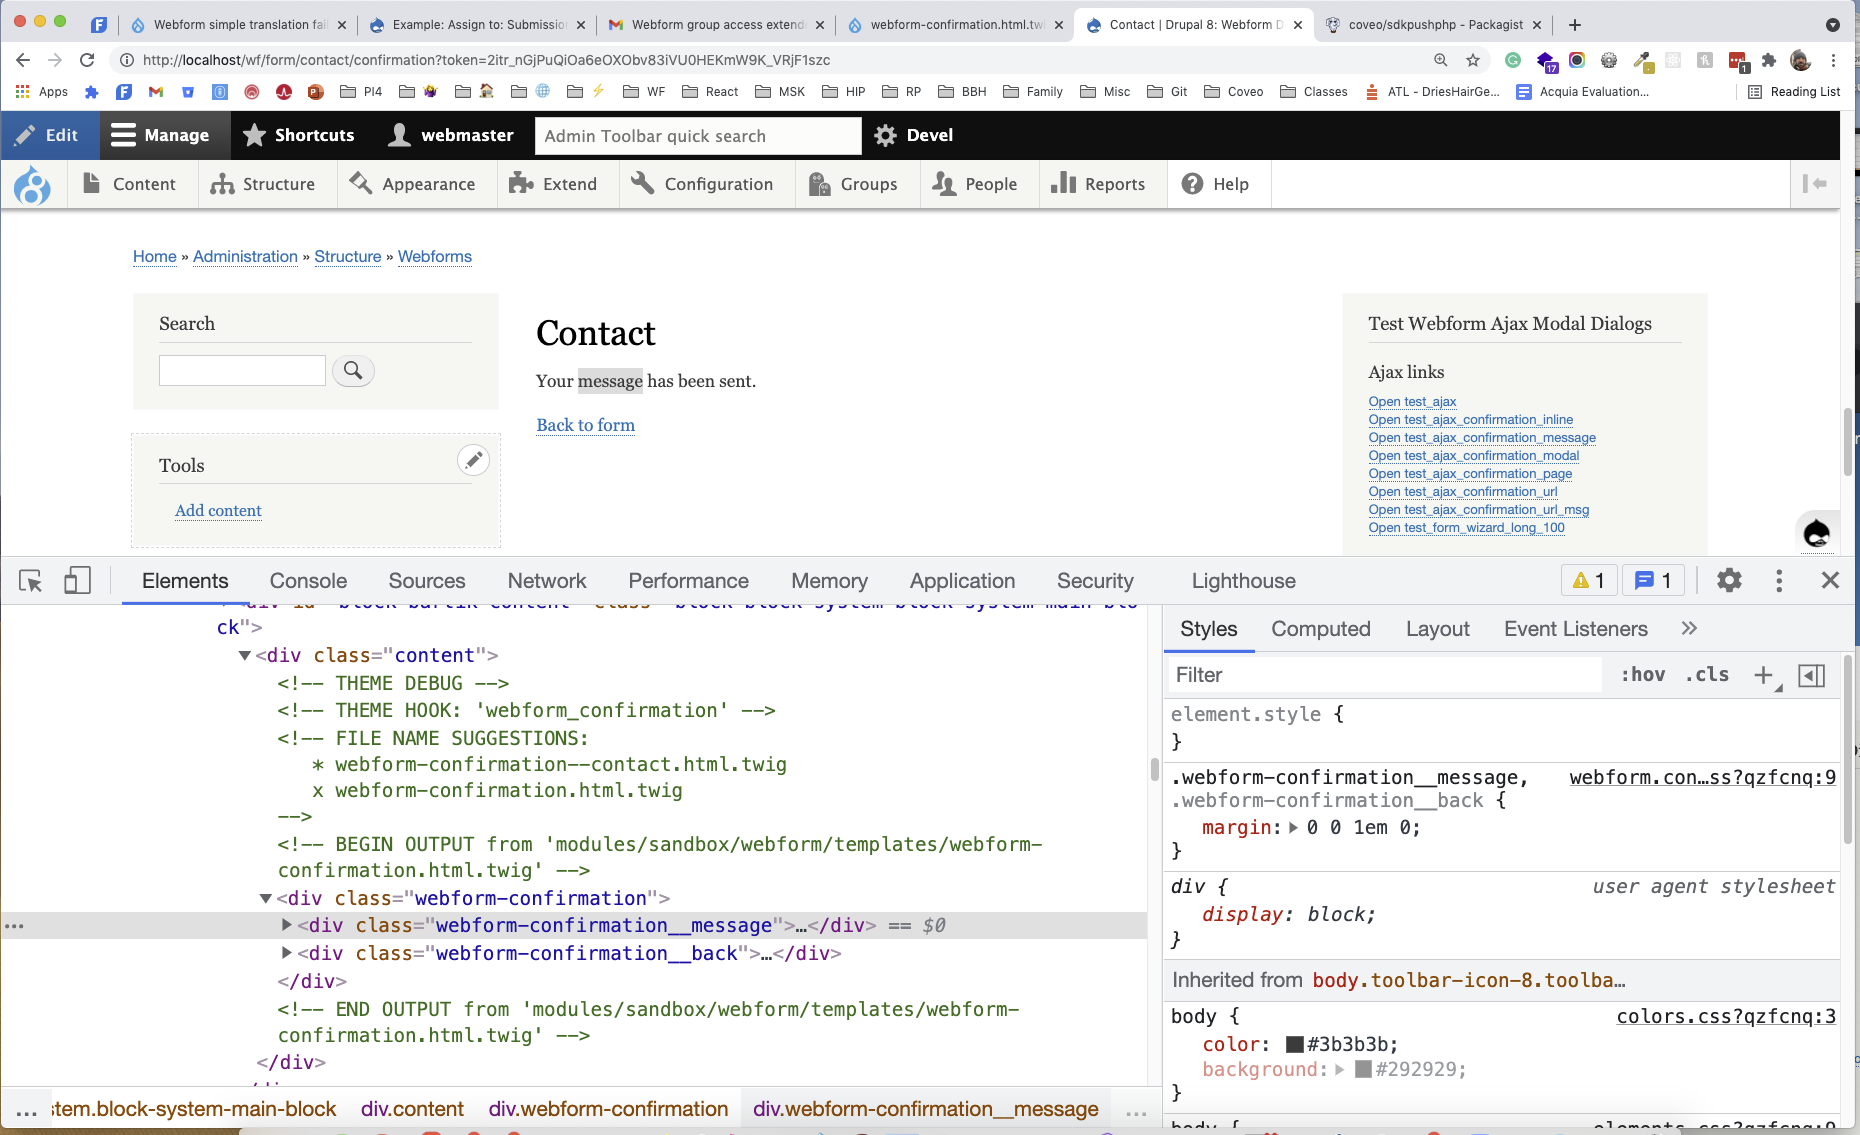Screen dimensions: 1860x1135
Task: Click the Drupal logo in the admin toolbar
Action: 33,184
